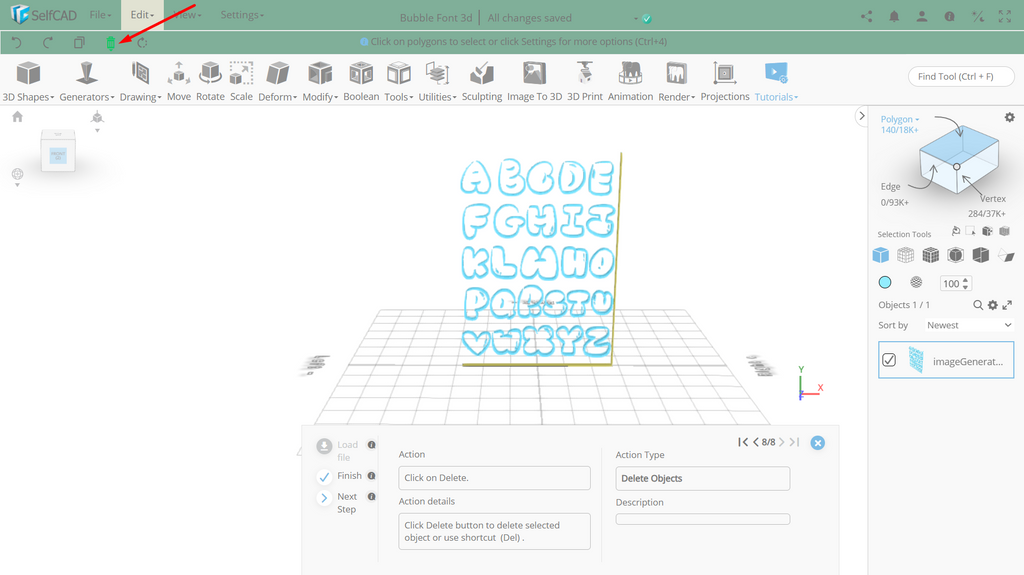Select the Move tool

179,82
